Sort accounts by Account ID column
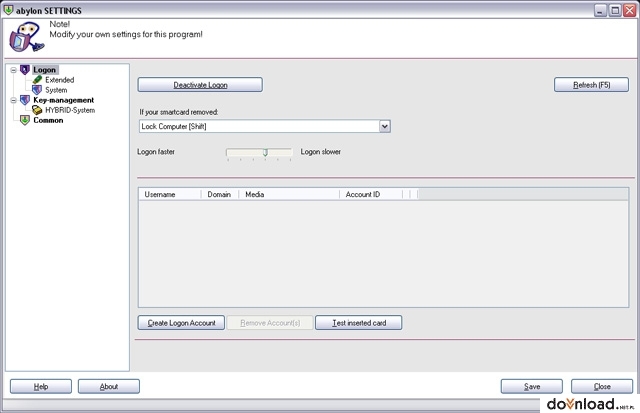Image resolution: width=640 pixels, height=413 pixels. [x=371, y=195]
